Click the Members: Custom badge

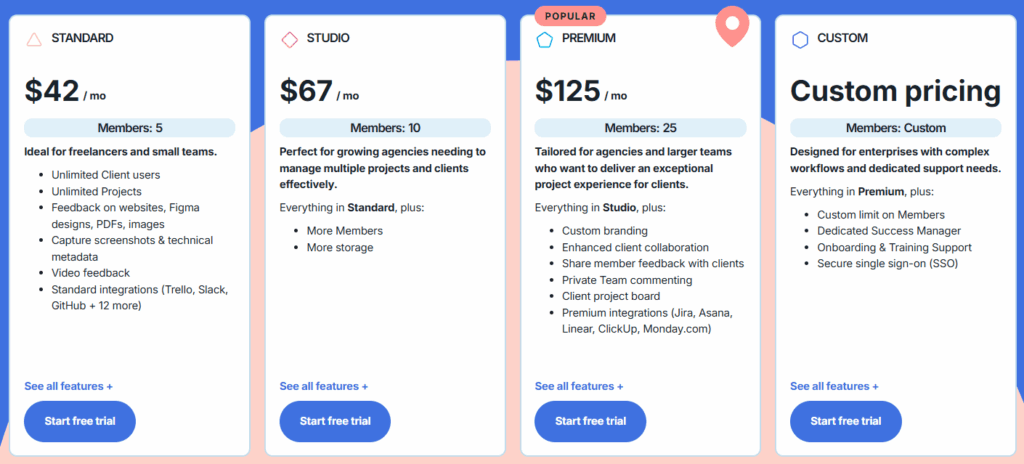895,128
